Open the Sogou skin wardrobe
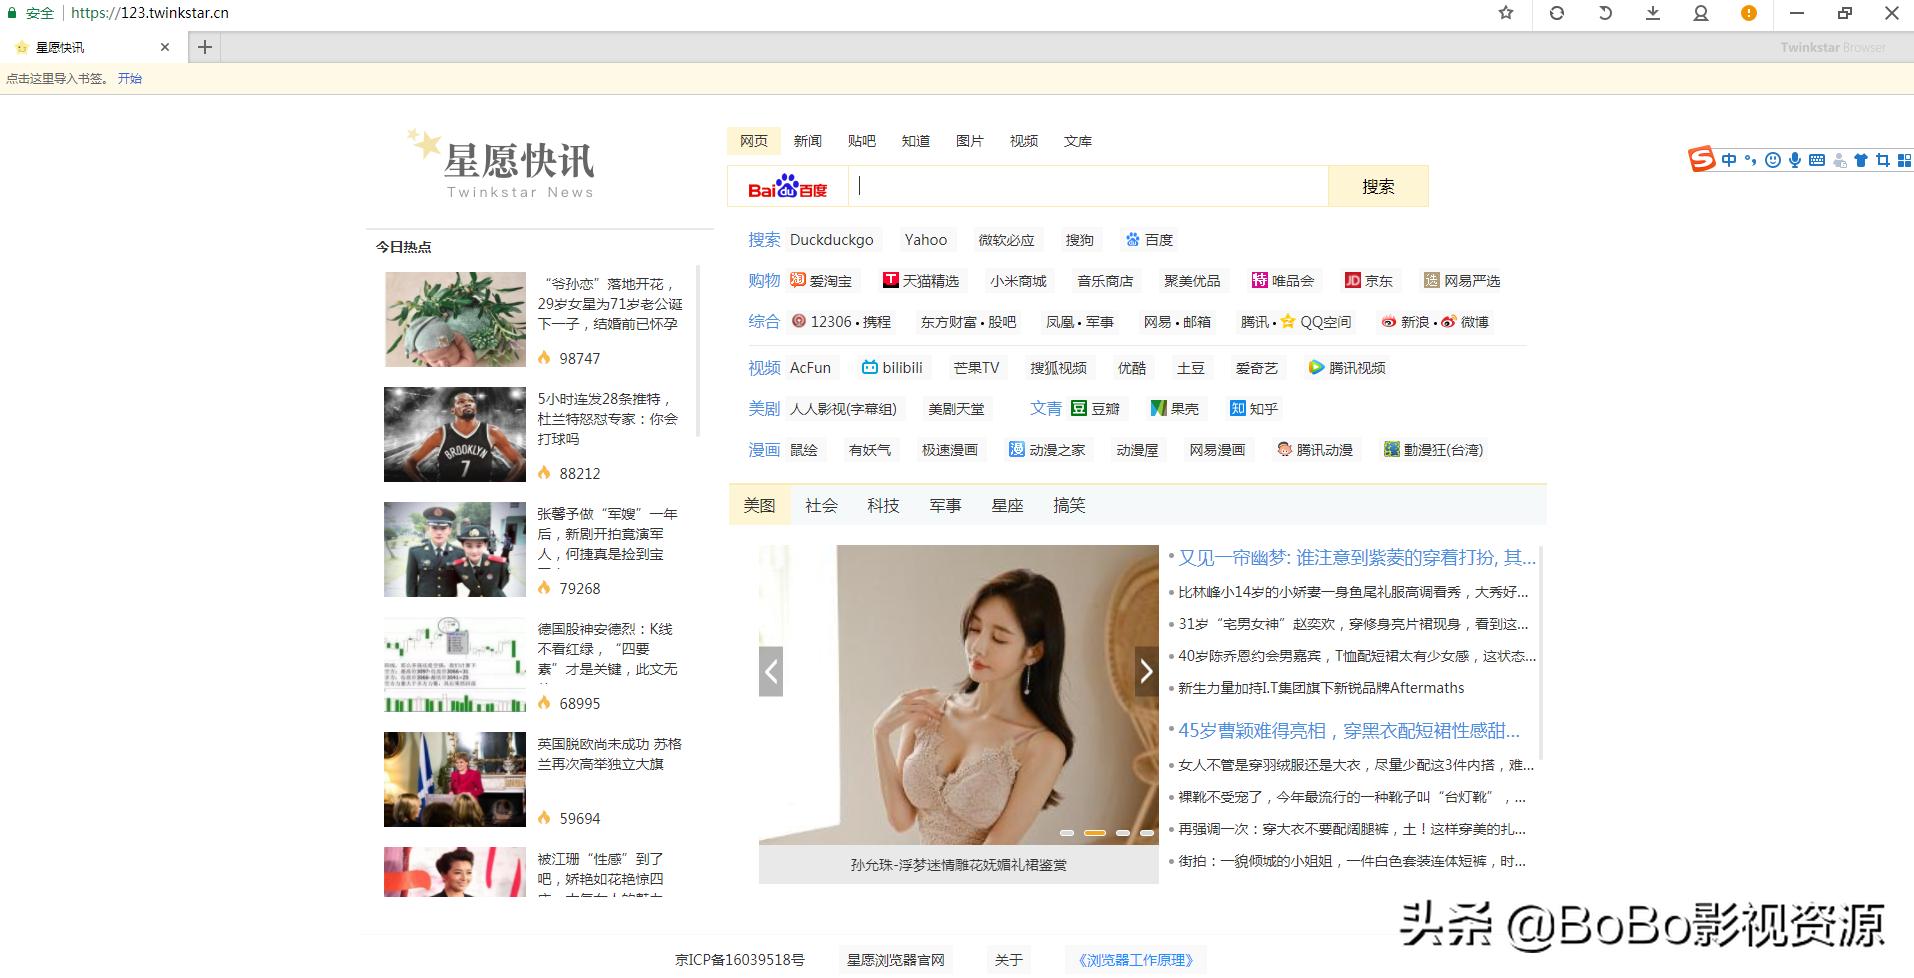This screenshot has height=978, width=1914. click(x=1861, y=160)
